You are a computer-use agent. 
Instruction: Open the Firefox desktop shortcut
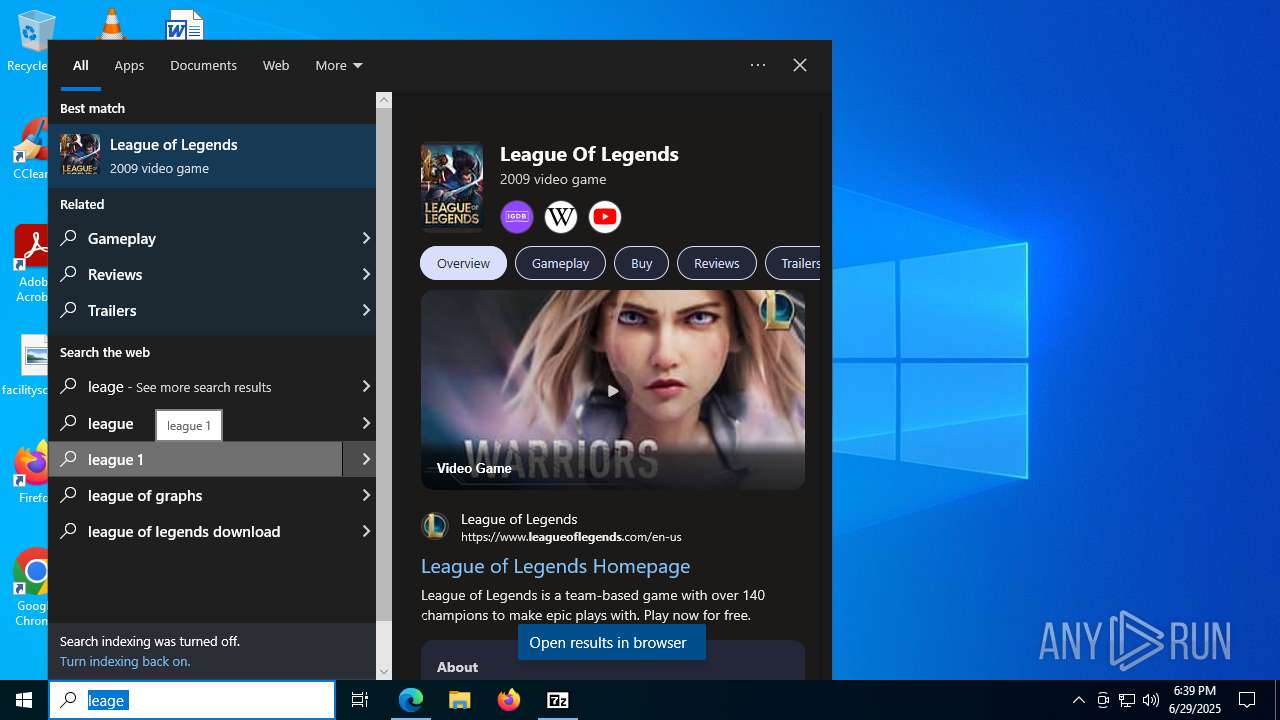coord(33,473)
